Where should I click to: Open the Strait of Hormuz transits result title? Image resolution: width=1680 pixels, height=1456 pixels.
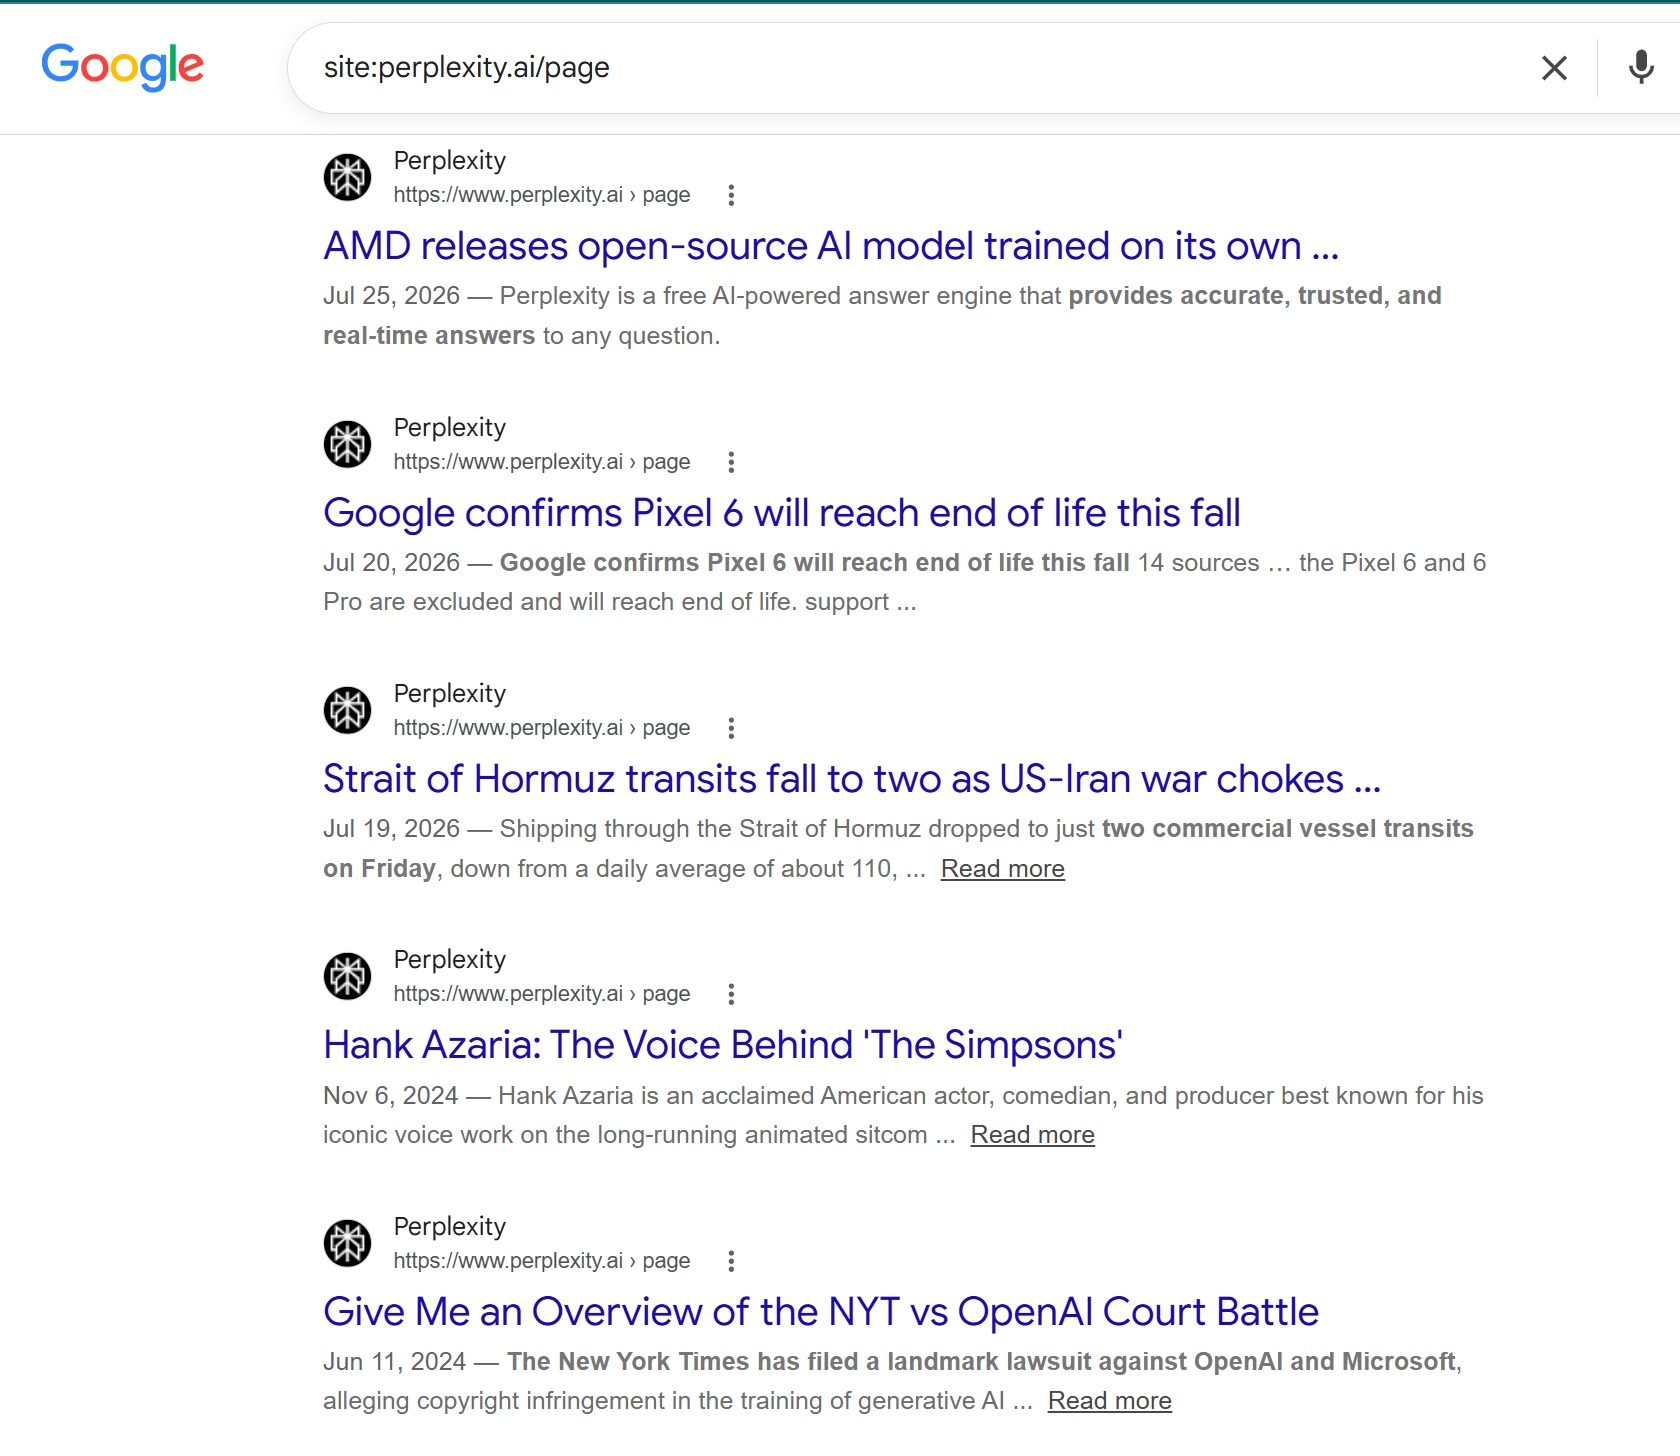(852, 779)
